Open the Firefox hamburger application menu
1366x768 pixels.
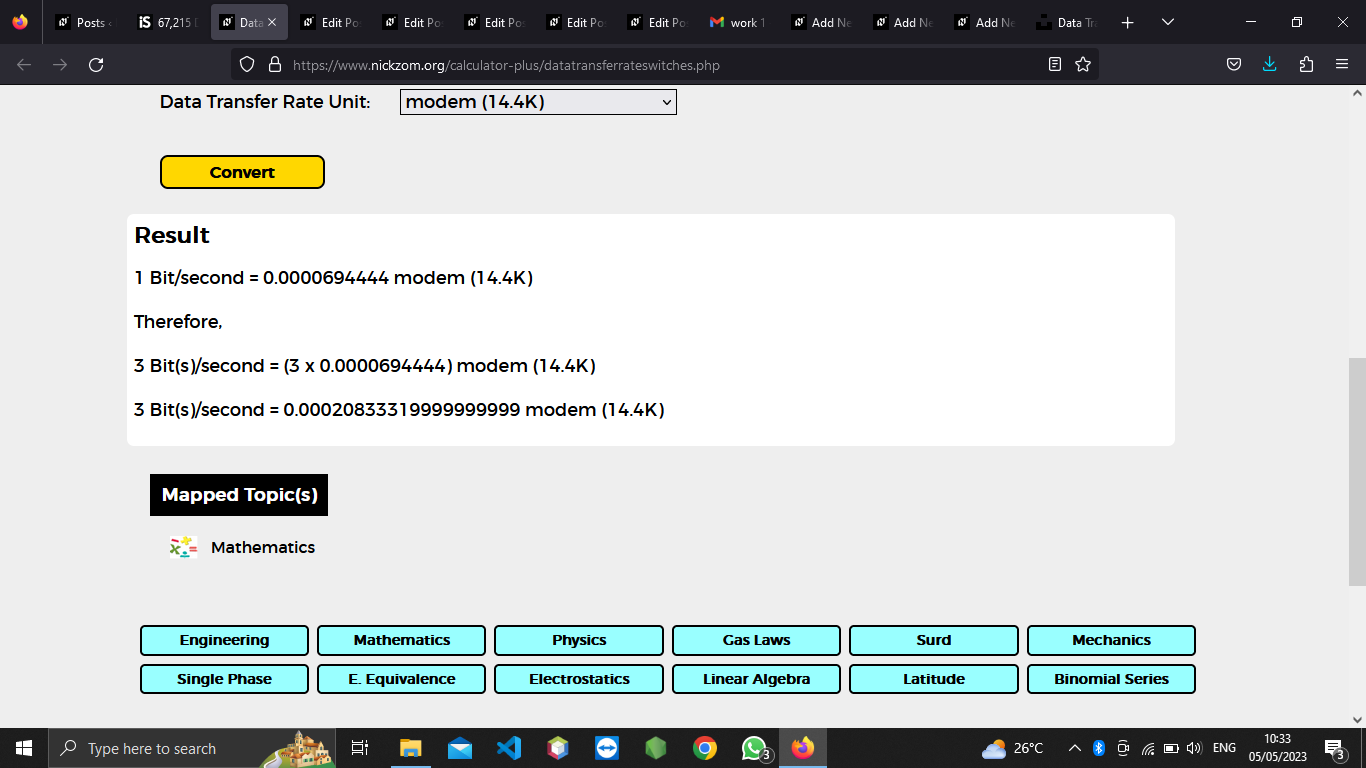1342,65
